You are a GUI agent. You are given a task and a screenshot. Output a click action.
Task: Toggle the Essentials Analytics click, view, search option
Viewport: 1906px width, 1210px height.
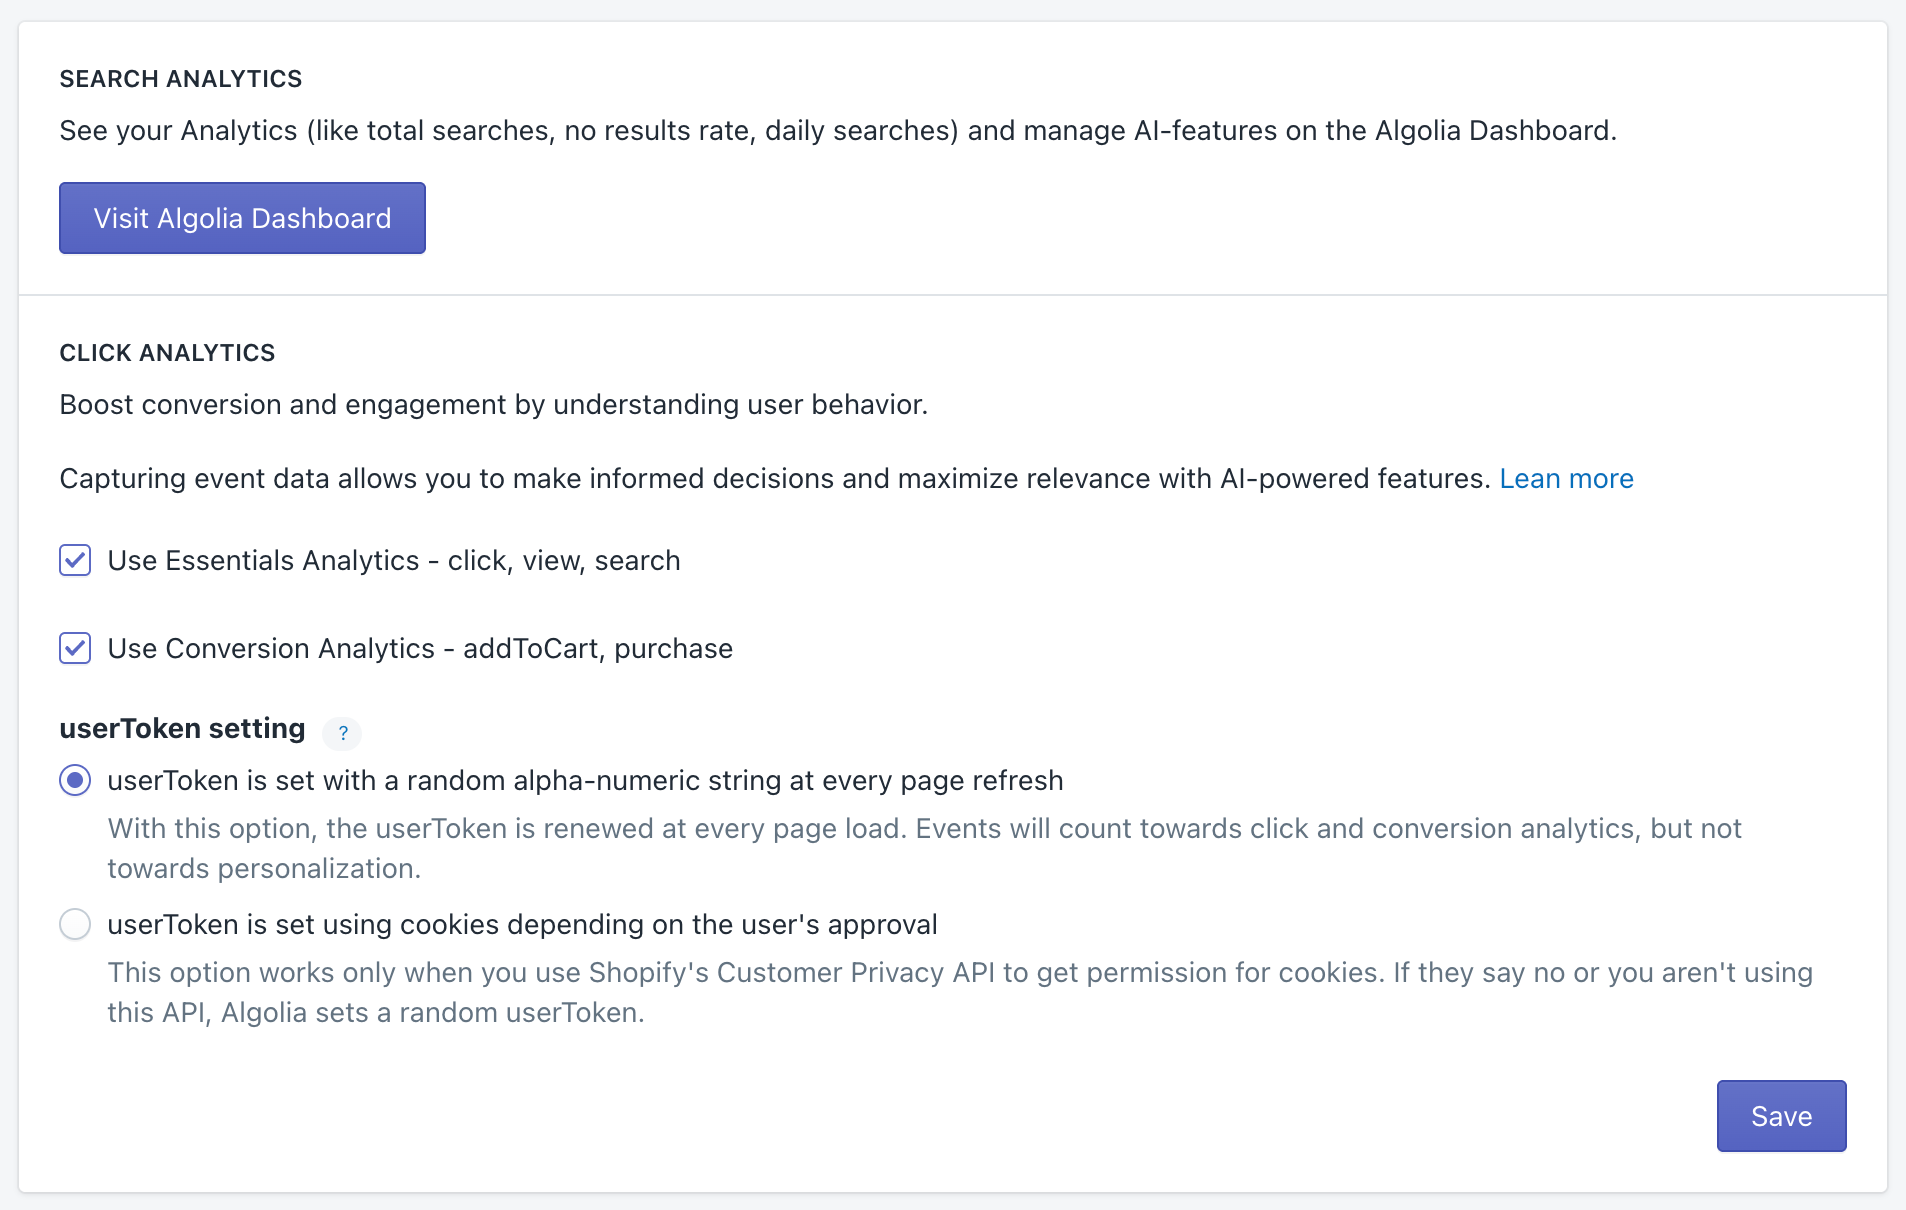[x=75, y=560]
